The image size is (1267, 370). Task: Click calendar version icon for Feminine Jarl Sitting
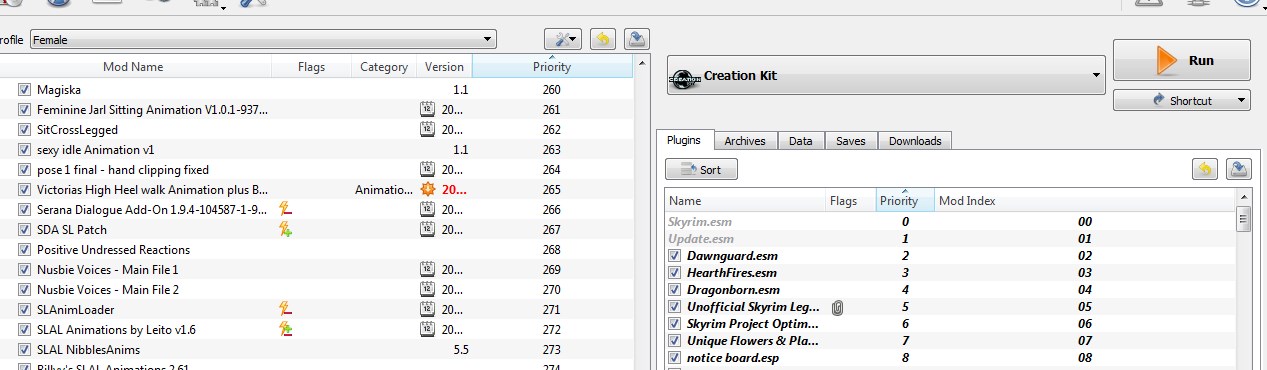point(427,110)
